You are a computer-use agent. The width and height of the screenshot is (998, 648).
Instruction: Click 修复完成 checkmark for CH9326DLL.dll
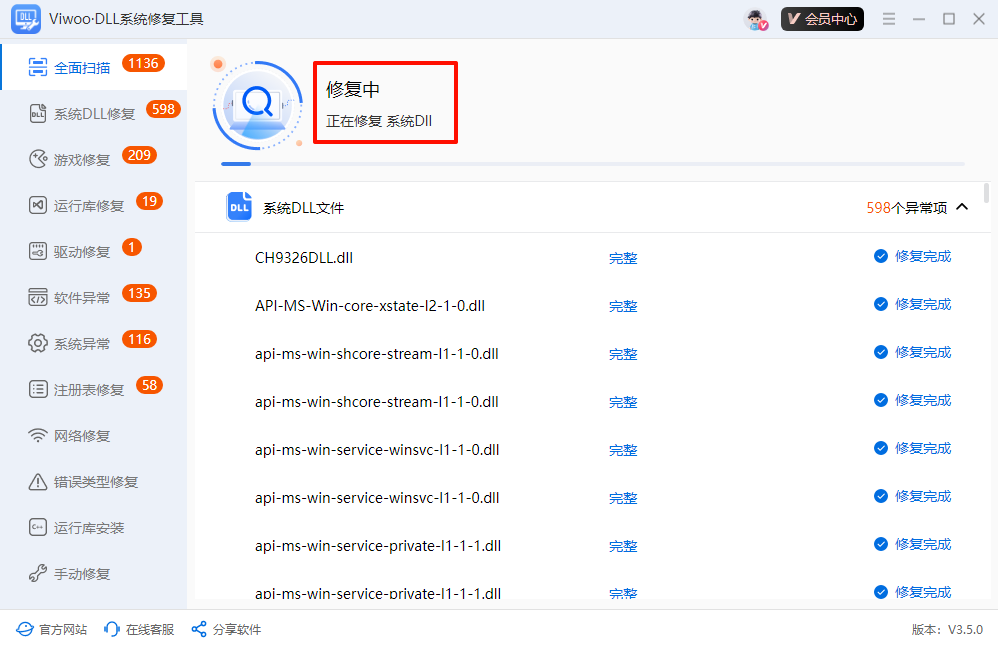click(881, 256)
